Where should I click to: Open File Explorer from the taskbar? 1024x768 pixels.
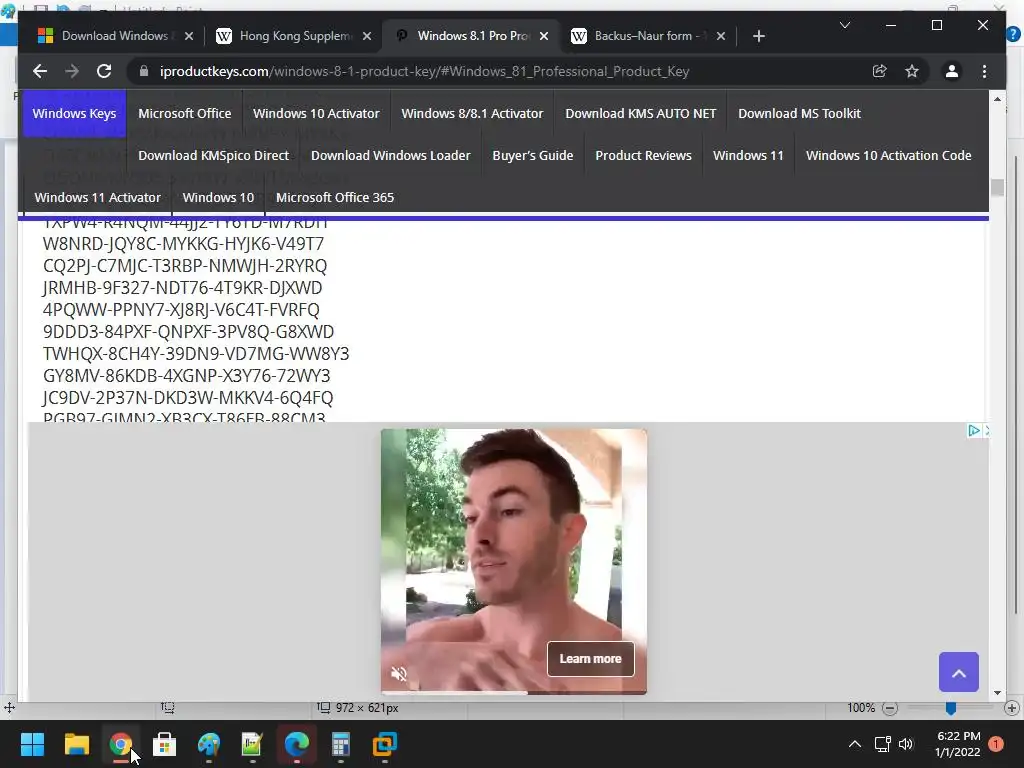pyautogui.click(x=76, y=744)
